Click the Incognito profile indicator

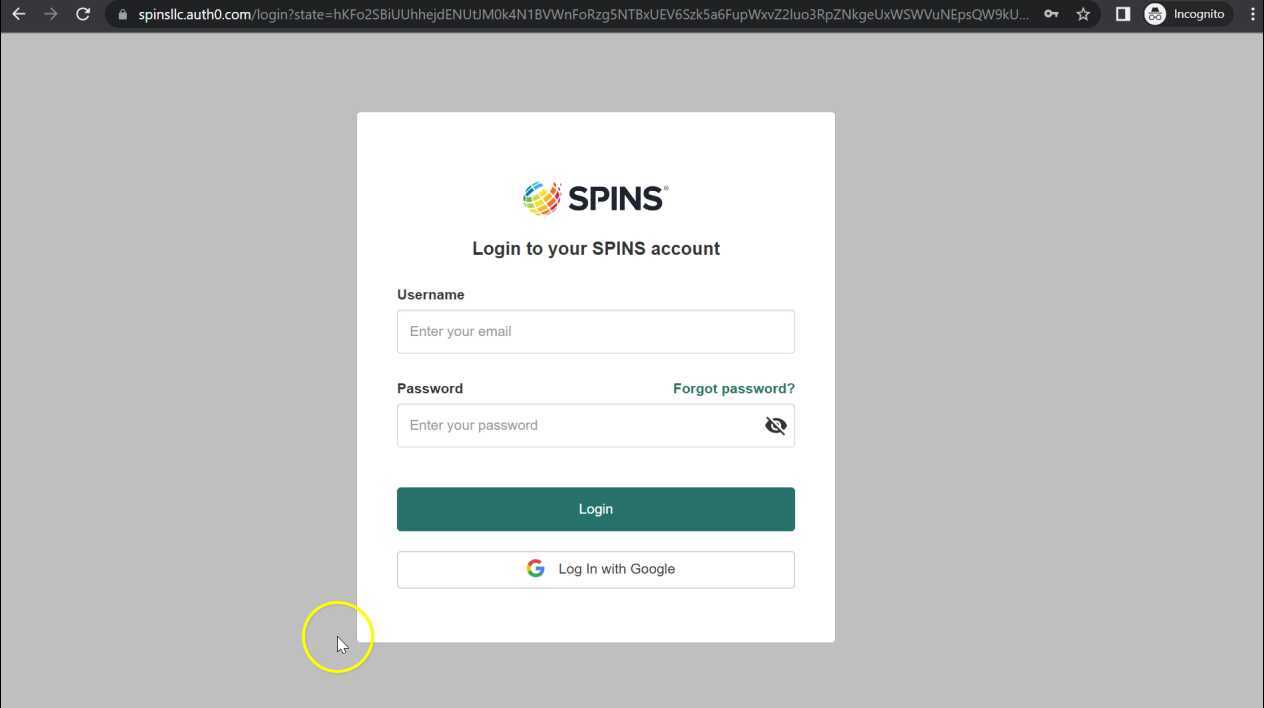coord(1185,14)
